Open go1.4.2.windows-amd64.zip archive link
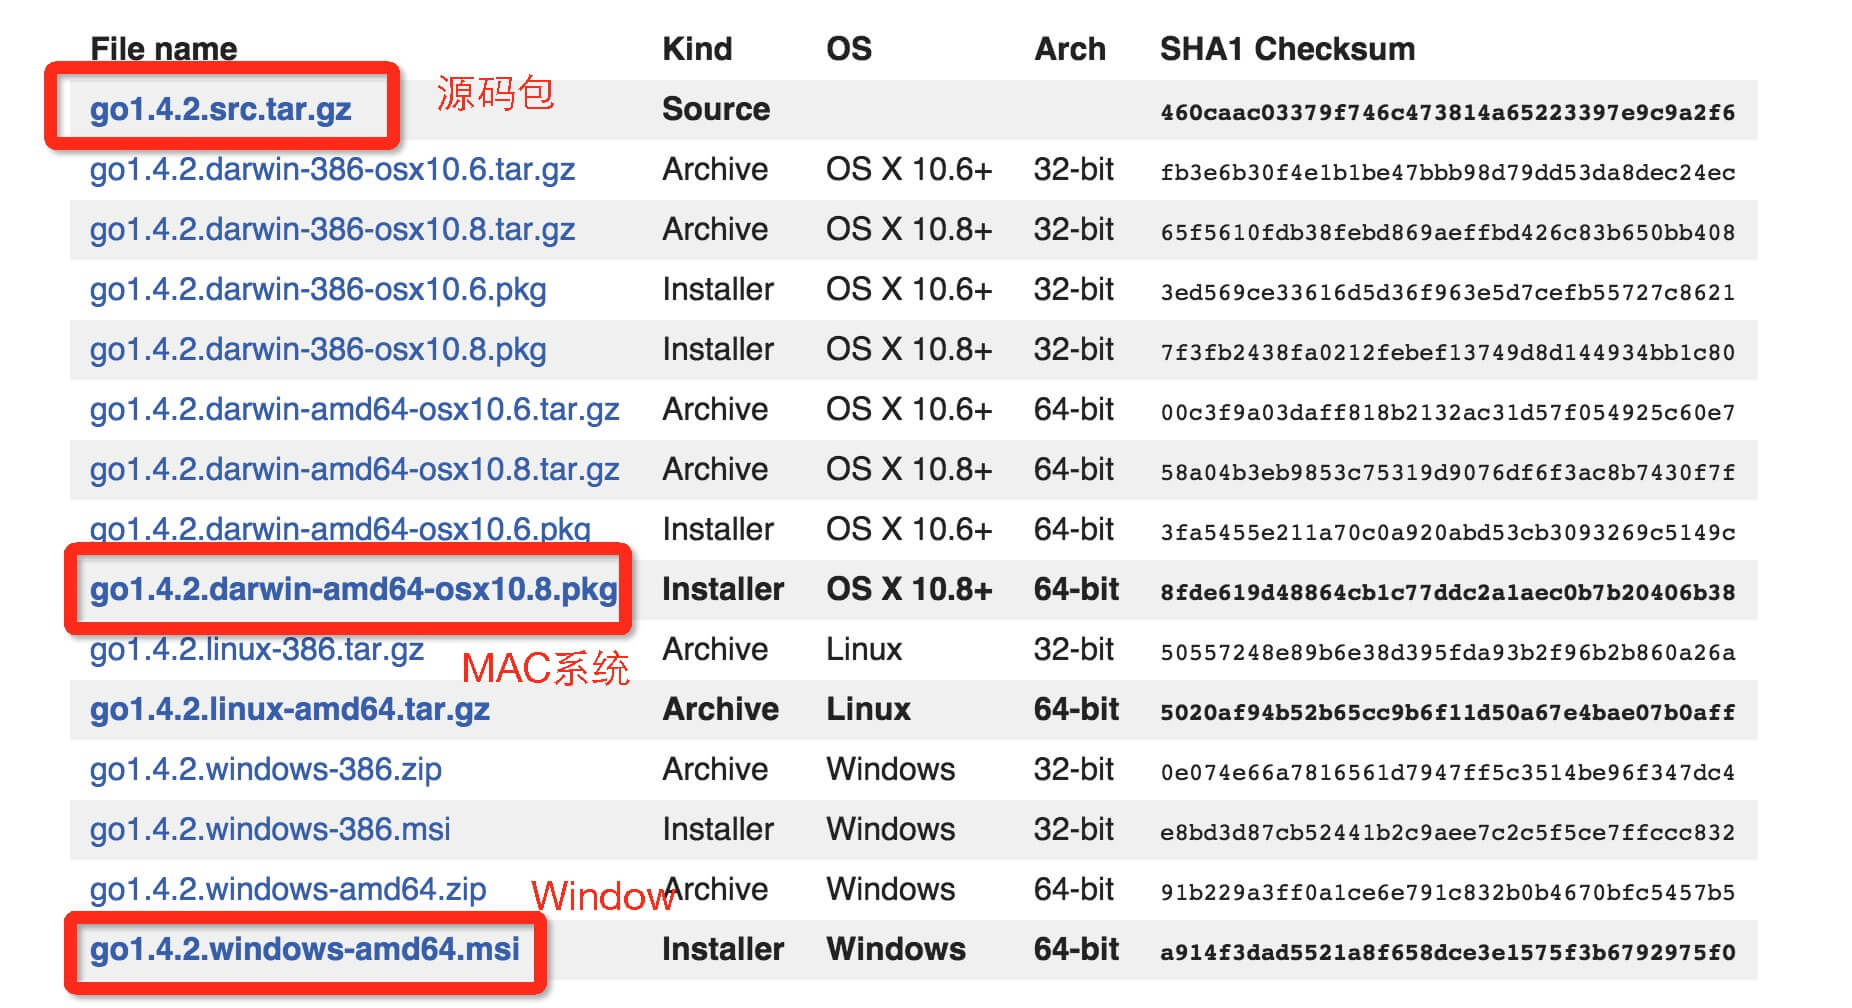Screen dimensions: 1852x1008 pyautogui.click(x=288, y=890)
